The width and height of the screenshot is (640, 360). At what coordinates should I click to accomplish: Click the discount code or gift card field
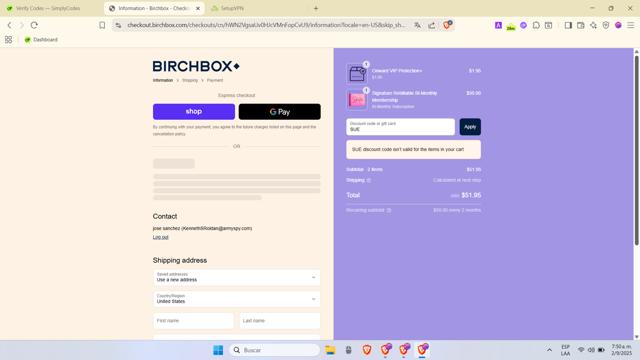(400, 127)
